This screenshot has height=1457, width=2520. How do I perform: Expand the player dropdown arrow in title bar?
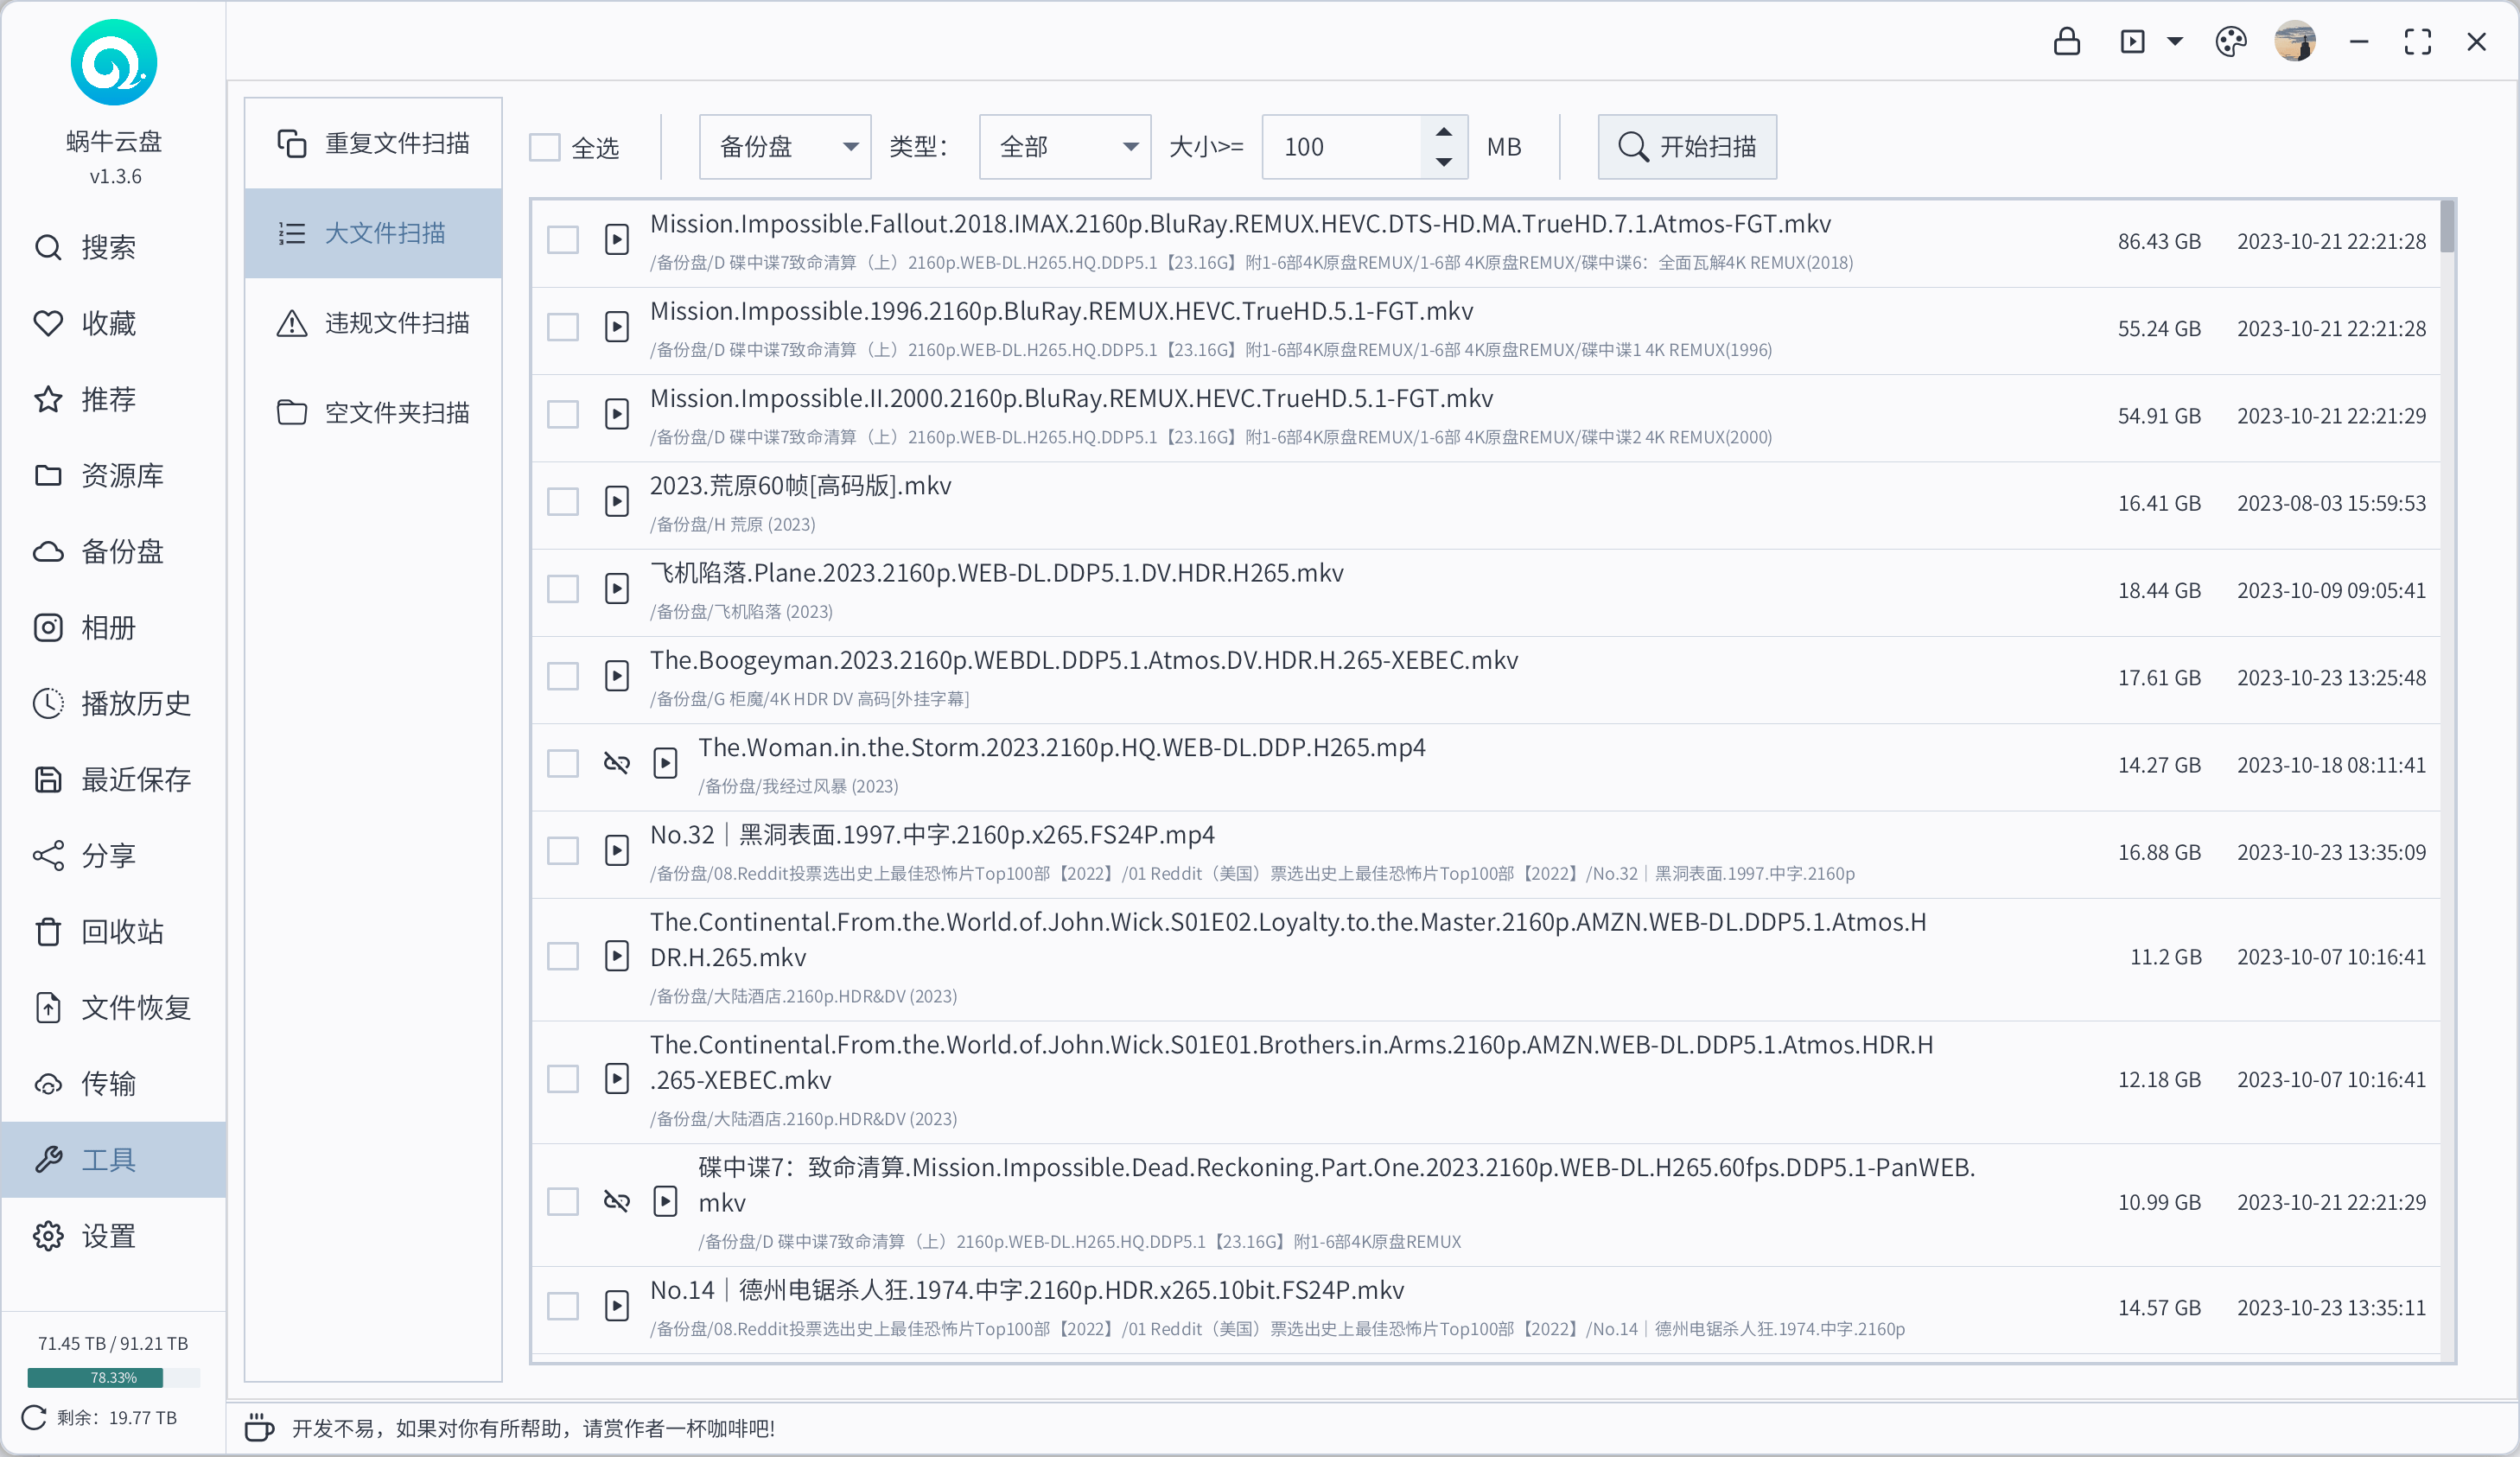click(x=2175, y=42)
